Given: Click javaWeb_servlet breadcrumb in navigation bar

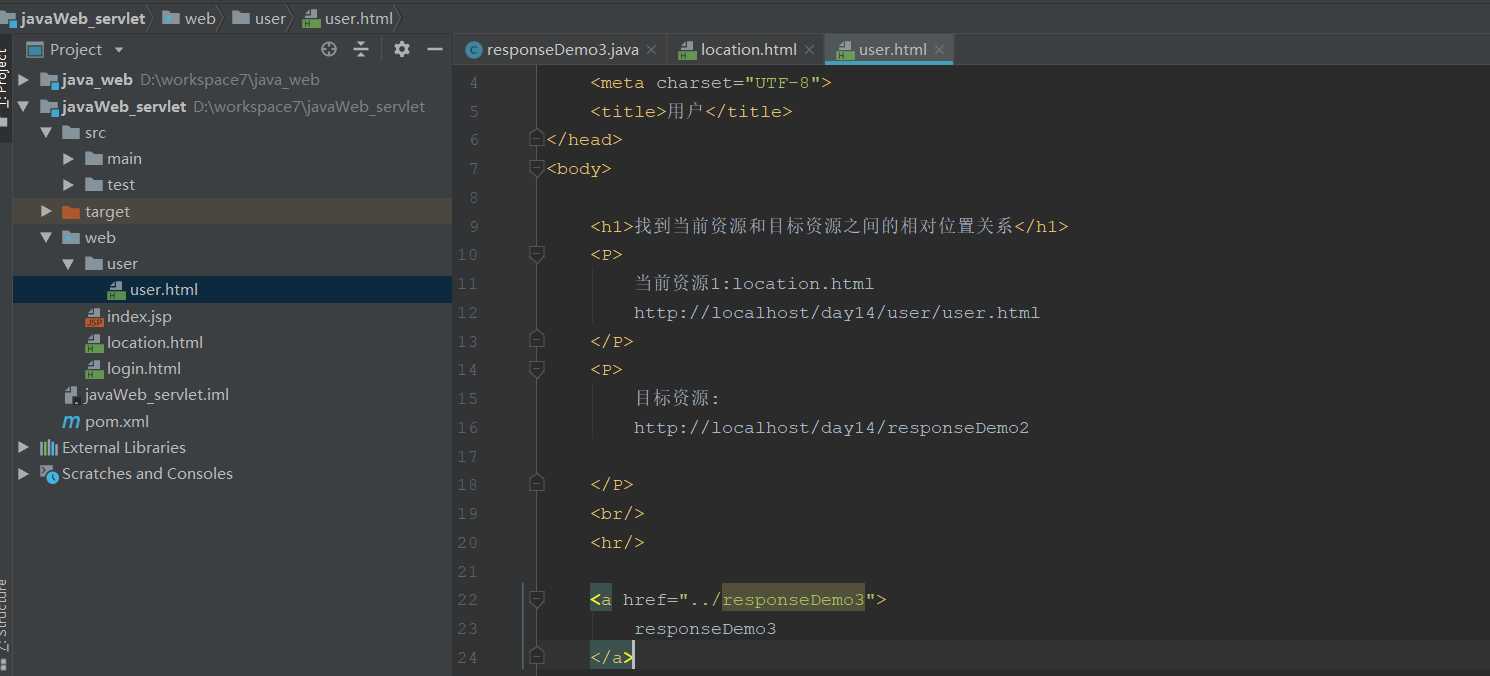Looking at the screenshot, I should coord(82,18).
